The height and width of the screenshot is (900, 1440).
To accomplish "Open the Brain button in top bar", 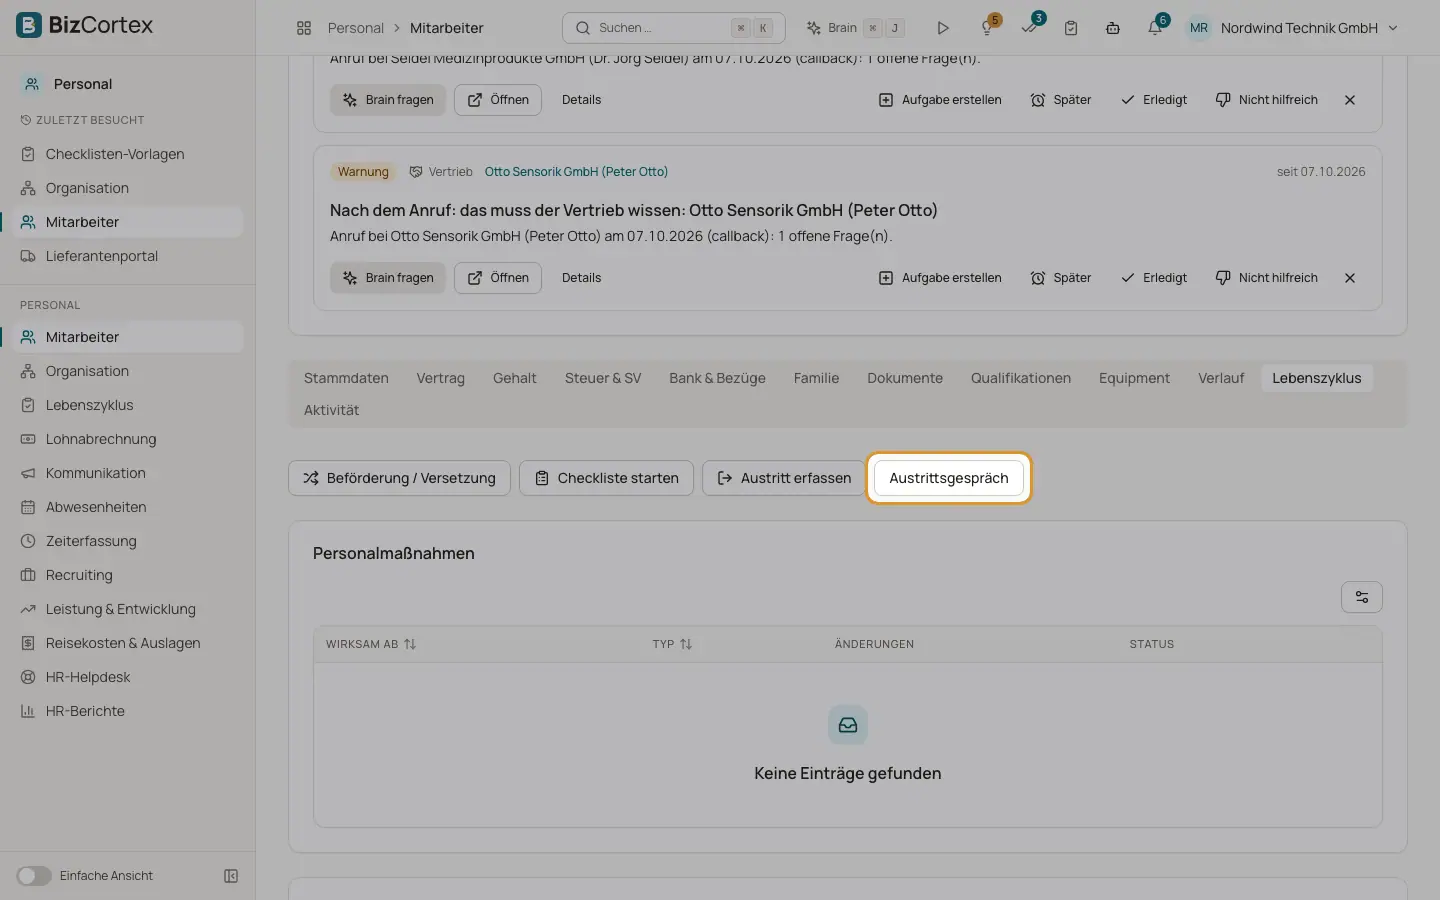I will 855,28.
